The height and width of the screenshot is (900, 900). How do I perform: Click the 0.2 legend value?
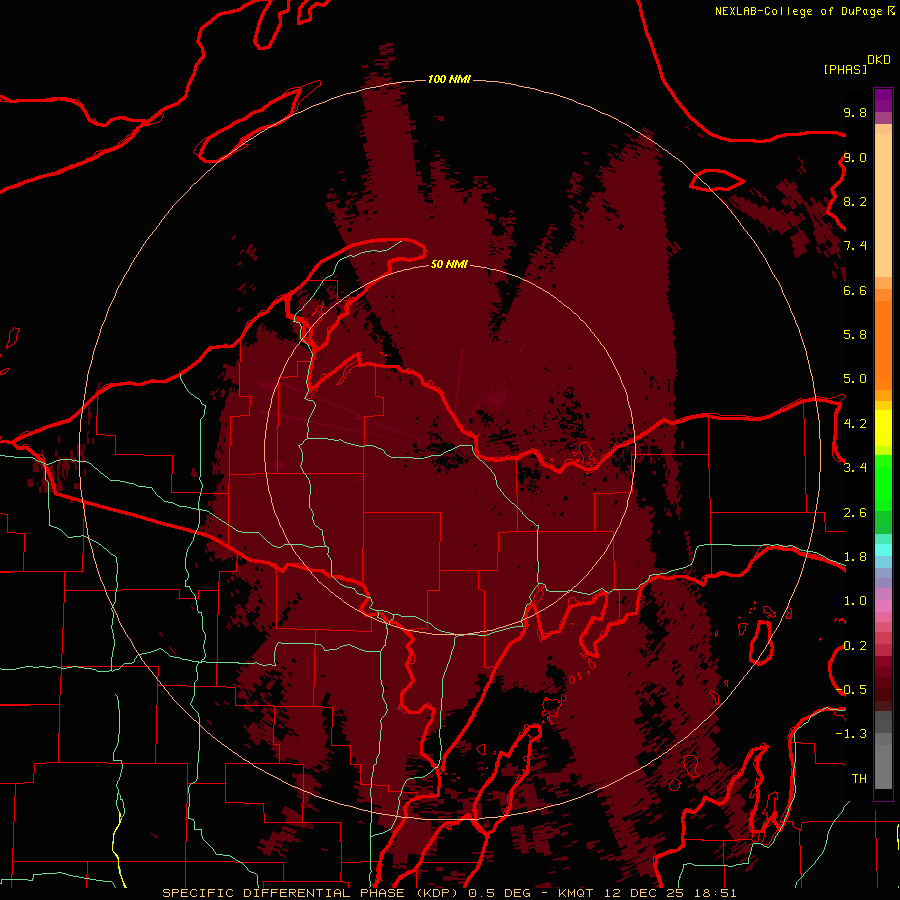point(855,646)
